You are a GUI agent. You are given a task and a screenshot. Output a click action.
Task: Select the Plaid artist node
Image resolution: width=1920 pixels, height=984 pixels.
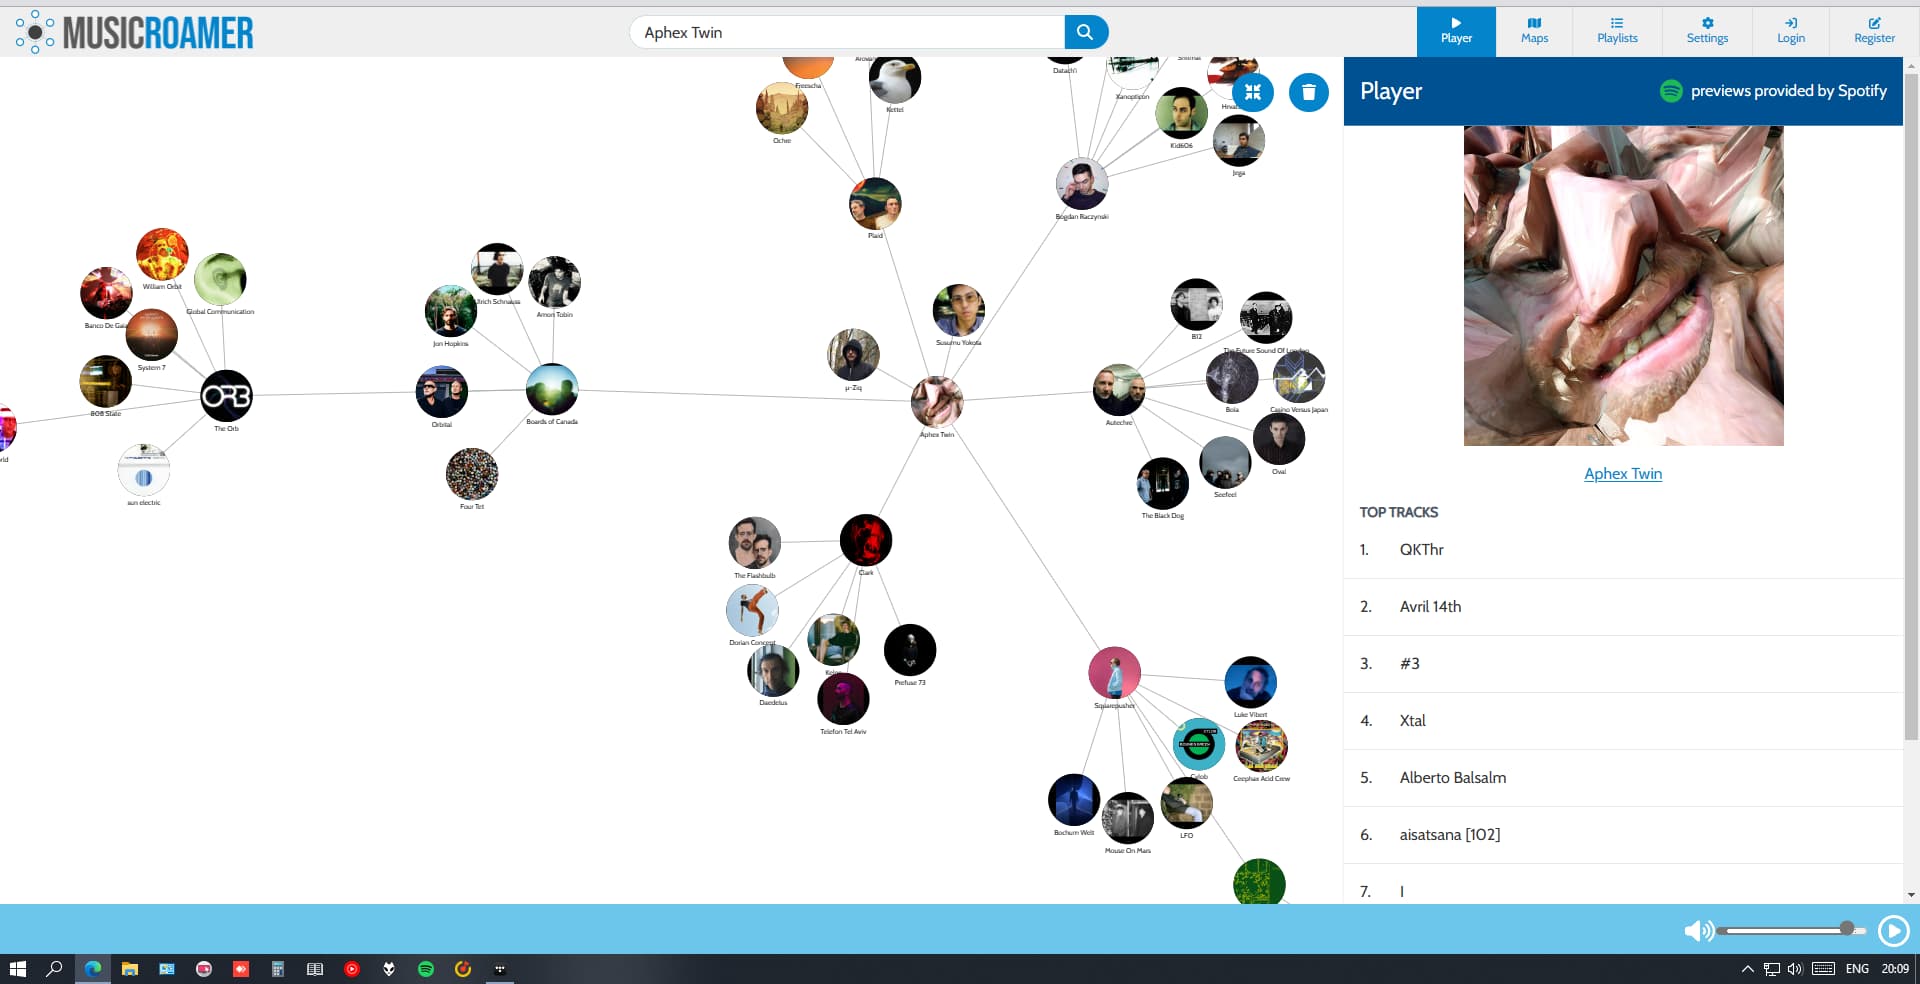[x=875, y=204]
